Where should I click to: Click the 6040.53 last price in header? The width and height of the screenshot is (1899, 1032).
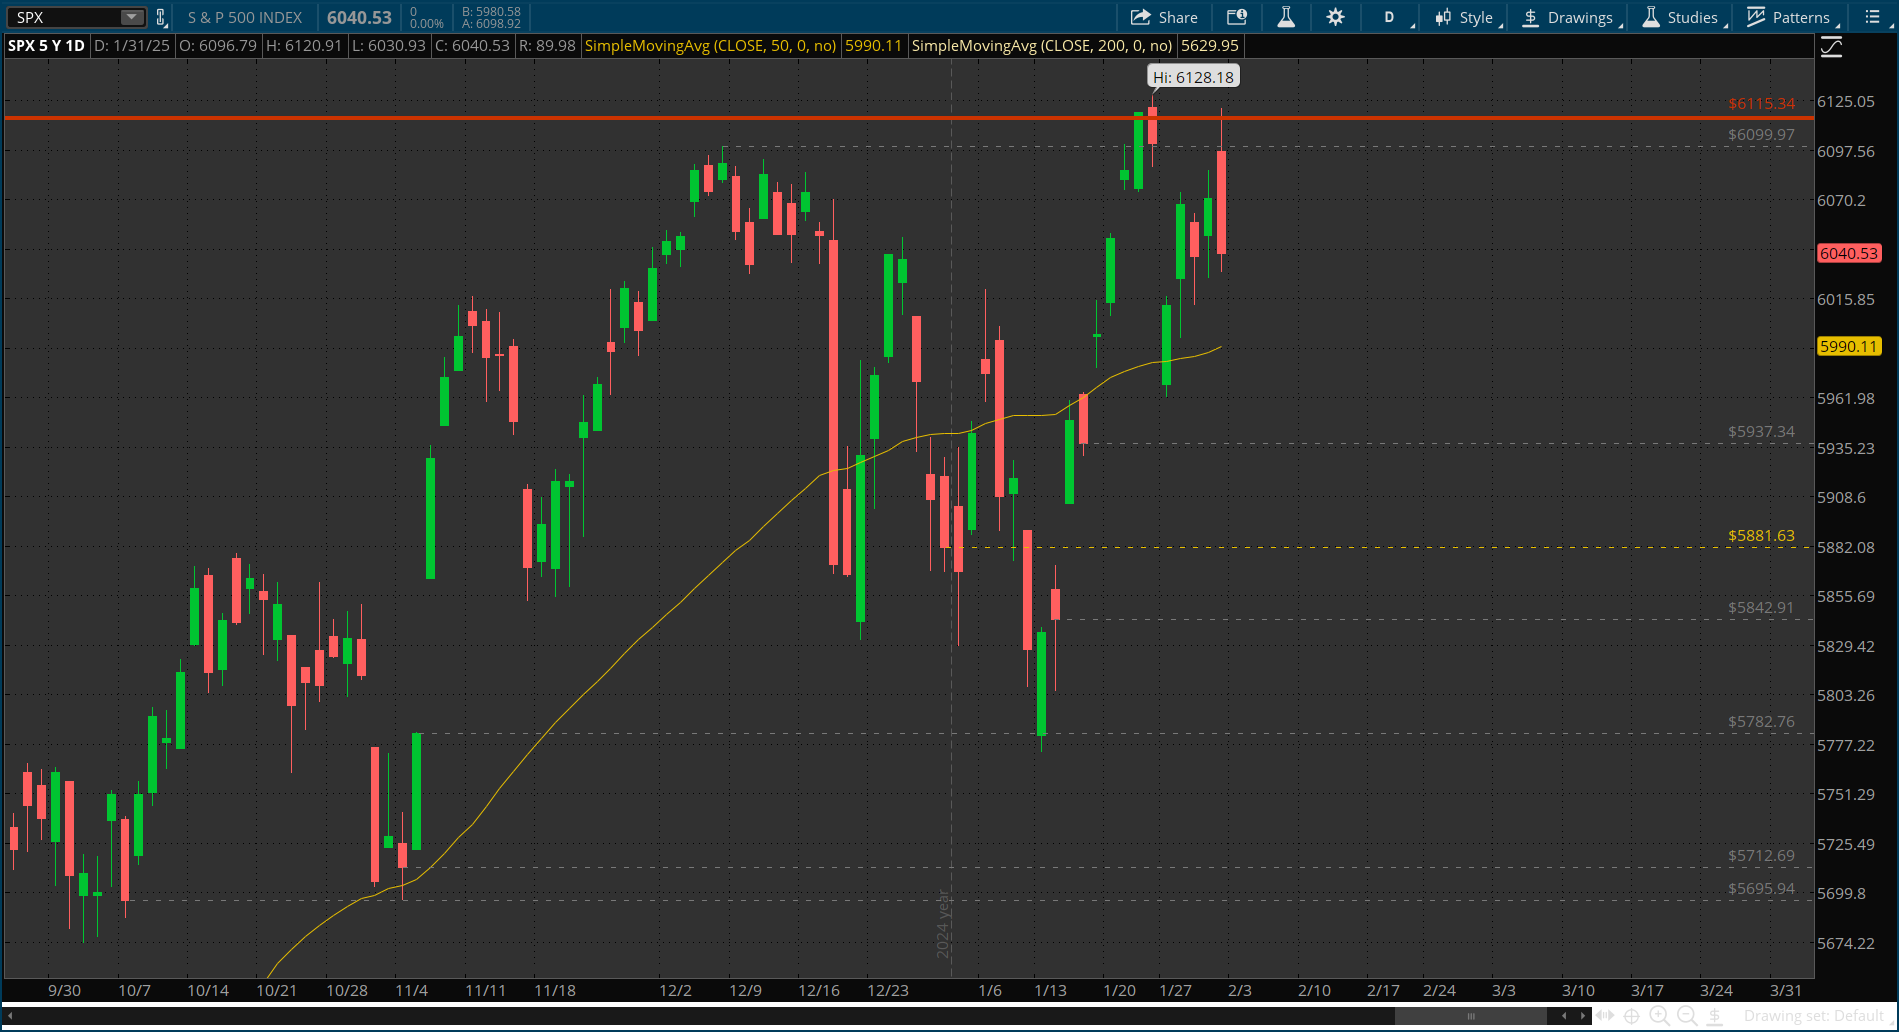click(x=359, y=17)
